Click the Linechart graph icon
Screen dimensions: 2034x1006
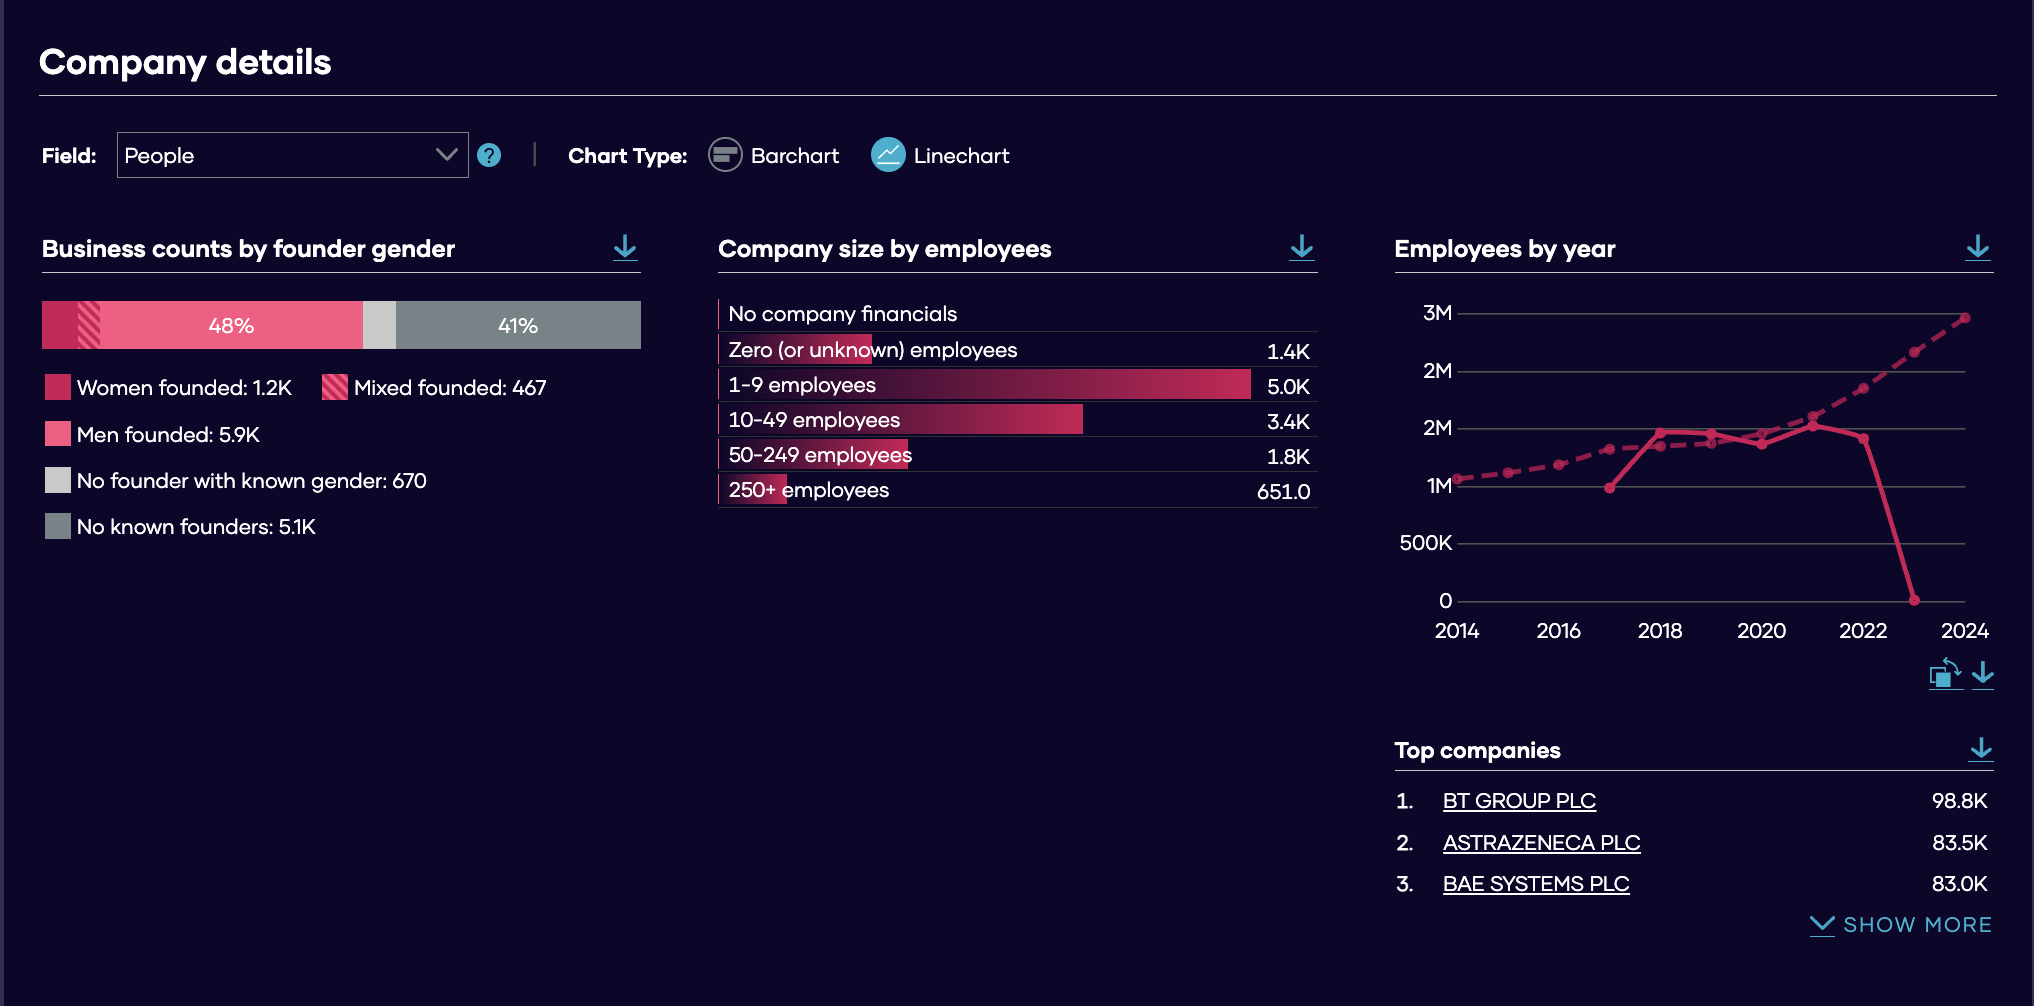(x=888, y=155)
